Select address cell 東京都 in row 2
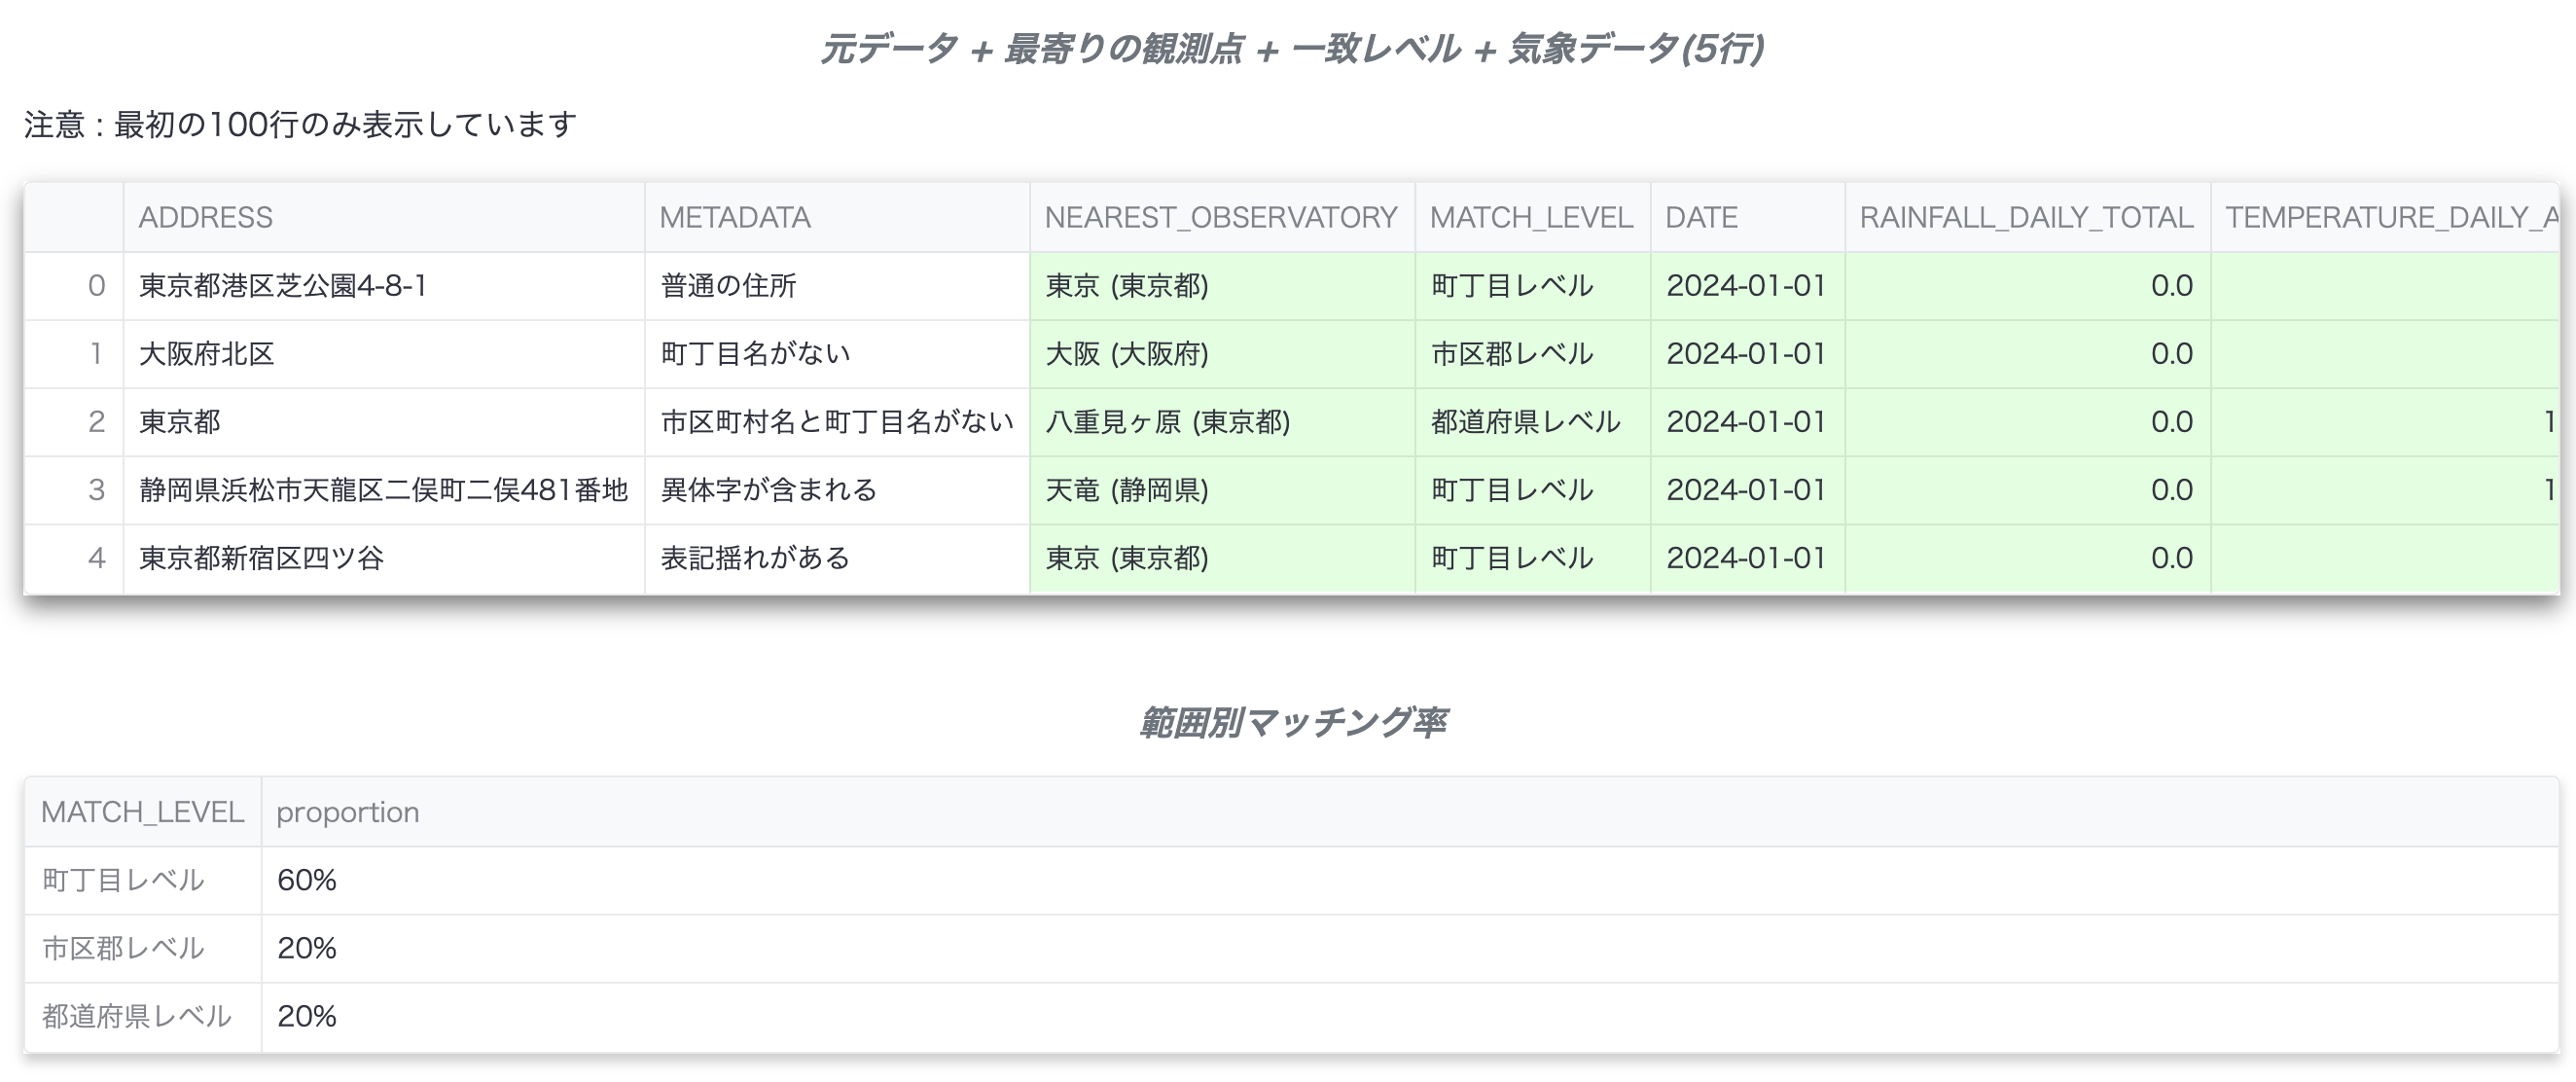Image resolution: width=2576 pixels, height=1082 pixels. point(384,422)
